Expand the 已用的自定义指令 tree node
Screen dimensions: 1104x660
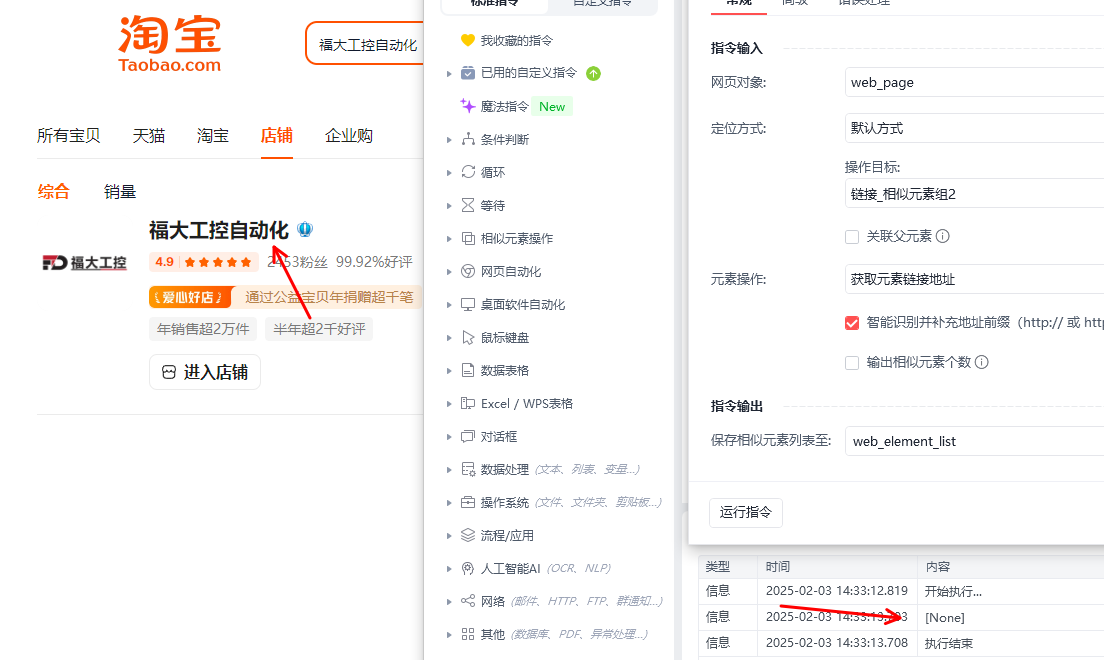coord(449,73)
